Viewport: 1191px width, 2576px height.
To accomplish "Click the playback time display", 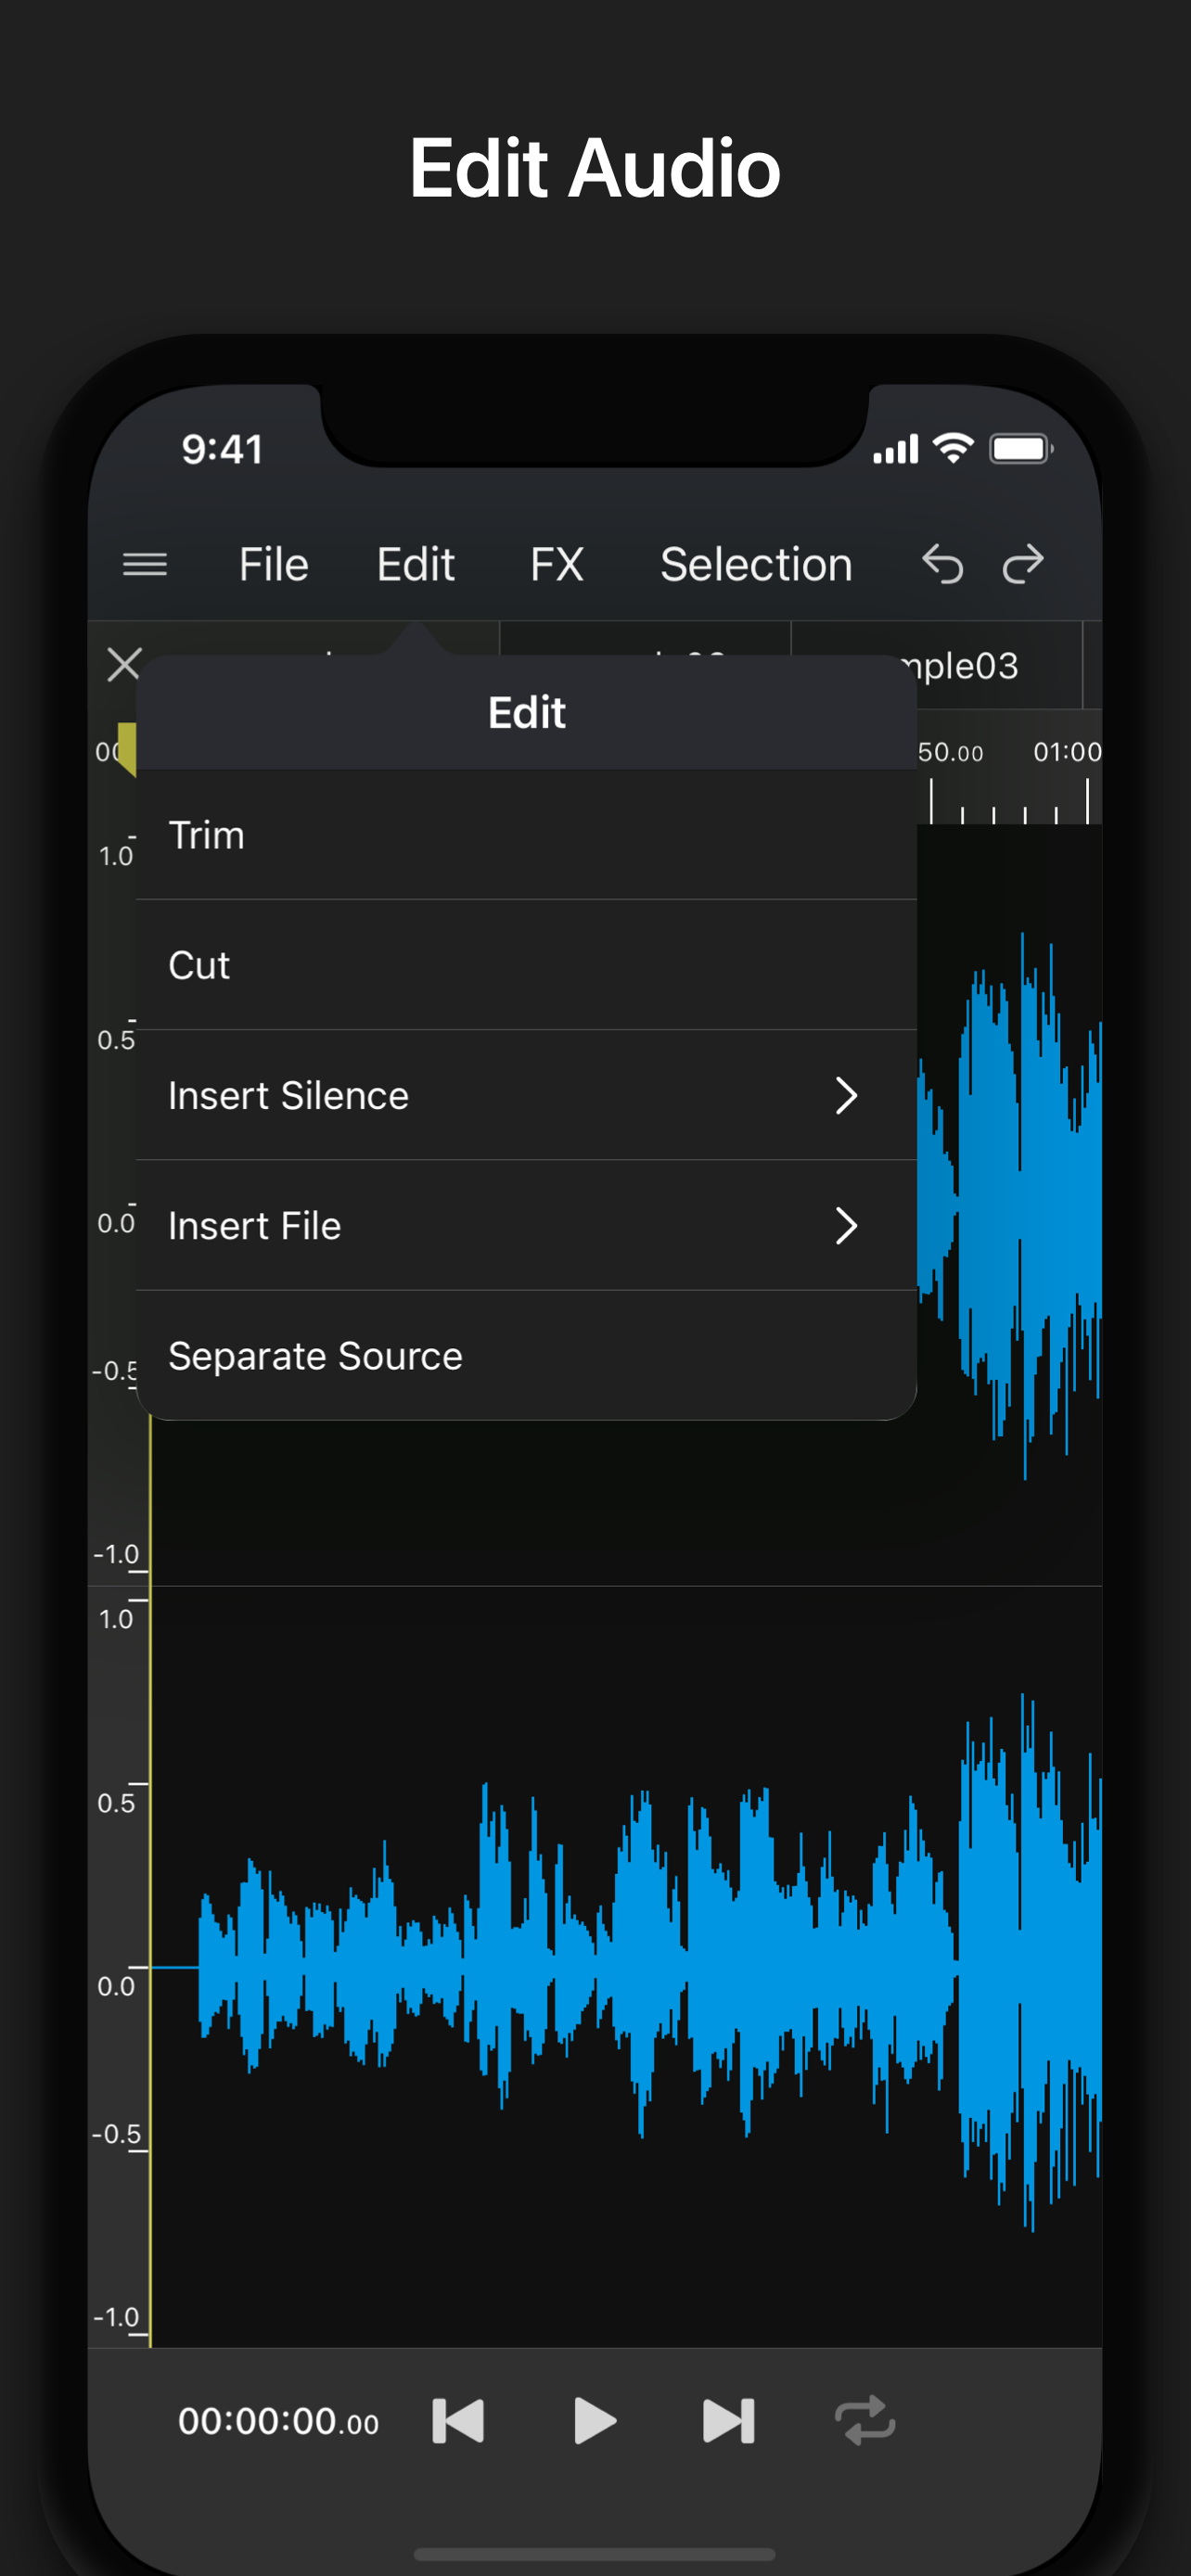I will (278, 2421).
